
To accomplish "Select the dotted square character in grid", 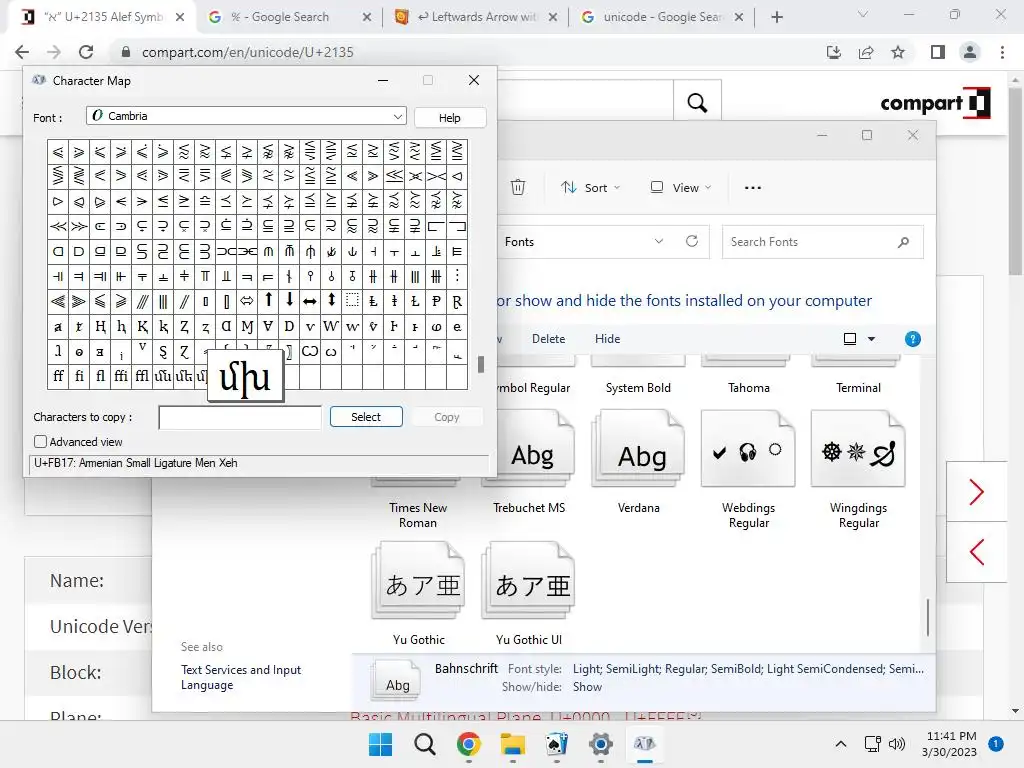I will point(352,300).
